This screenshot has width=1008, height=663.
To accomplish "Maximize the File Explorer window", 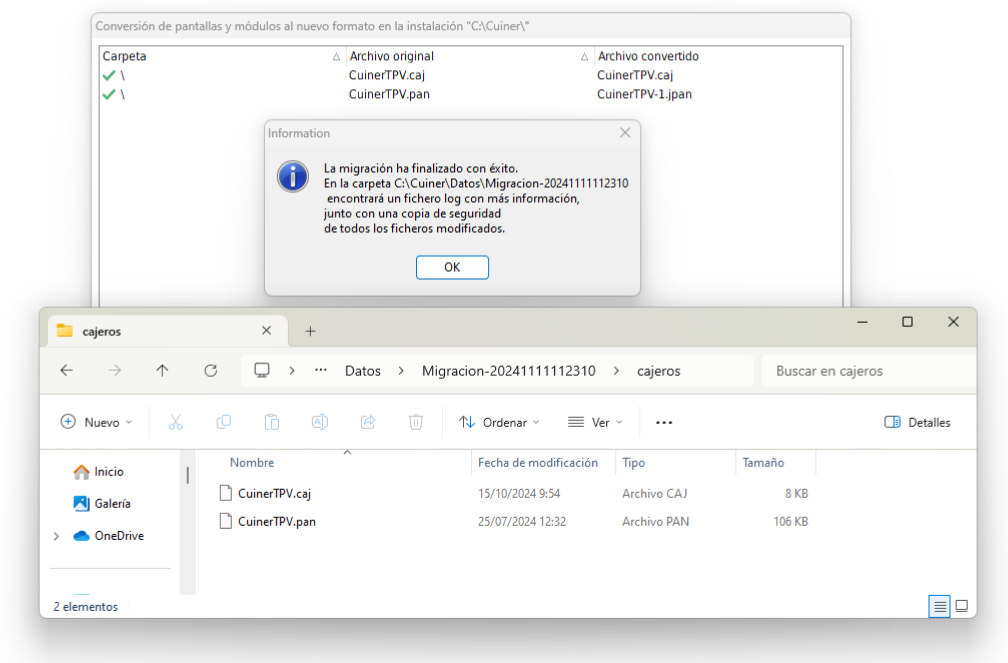I will [907, 322].
